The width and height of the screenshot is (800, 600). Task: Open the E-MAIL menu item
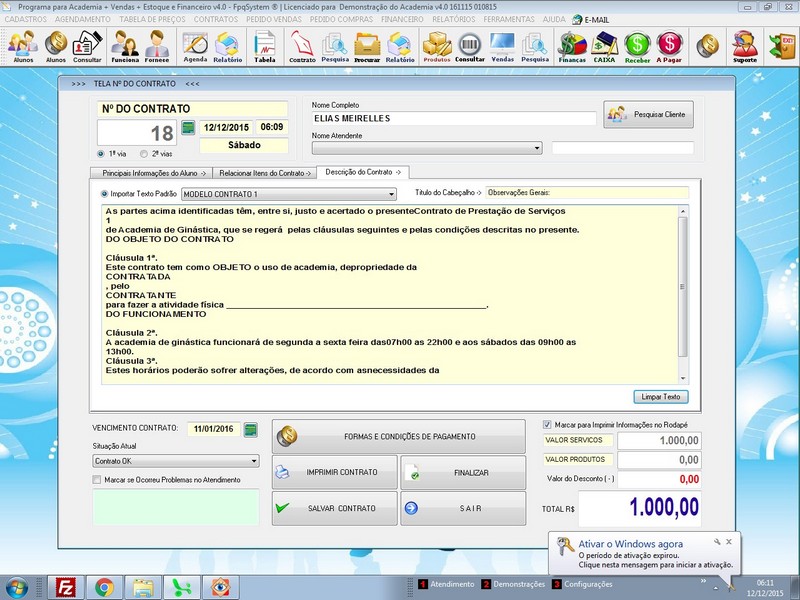coord(591,19)
